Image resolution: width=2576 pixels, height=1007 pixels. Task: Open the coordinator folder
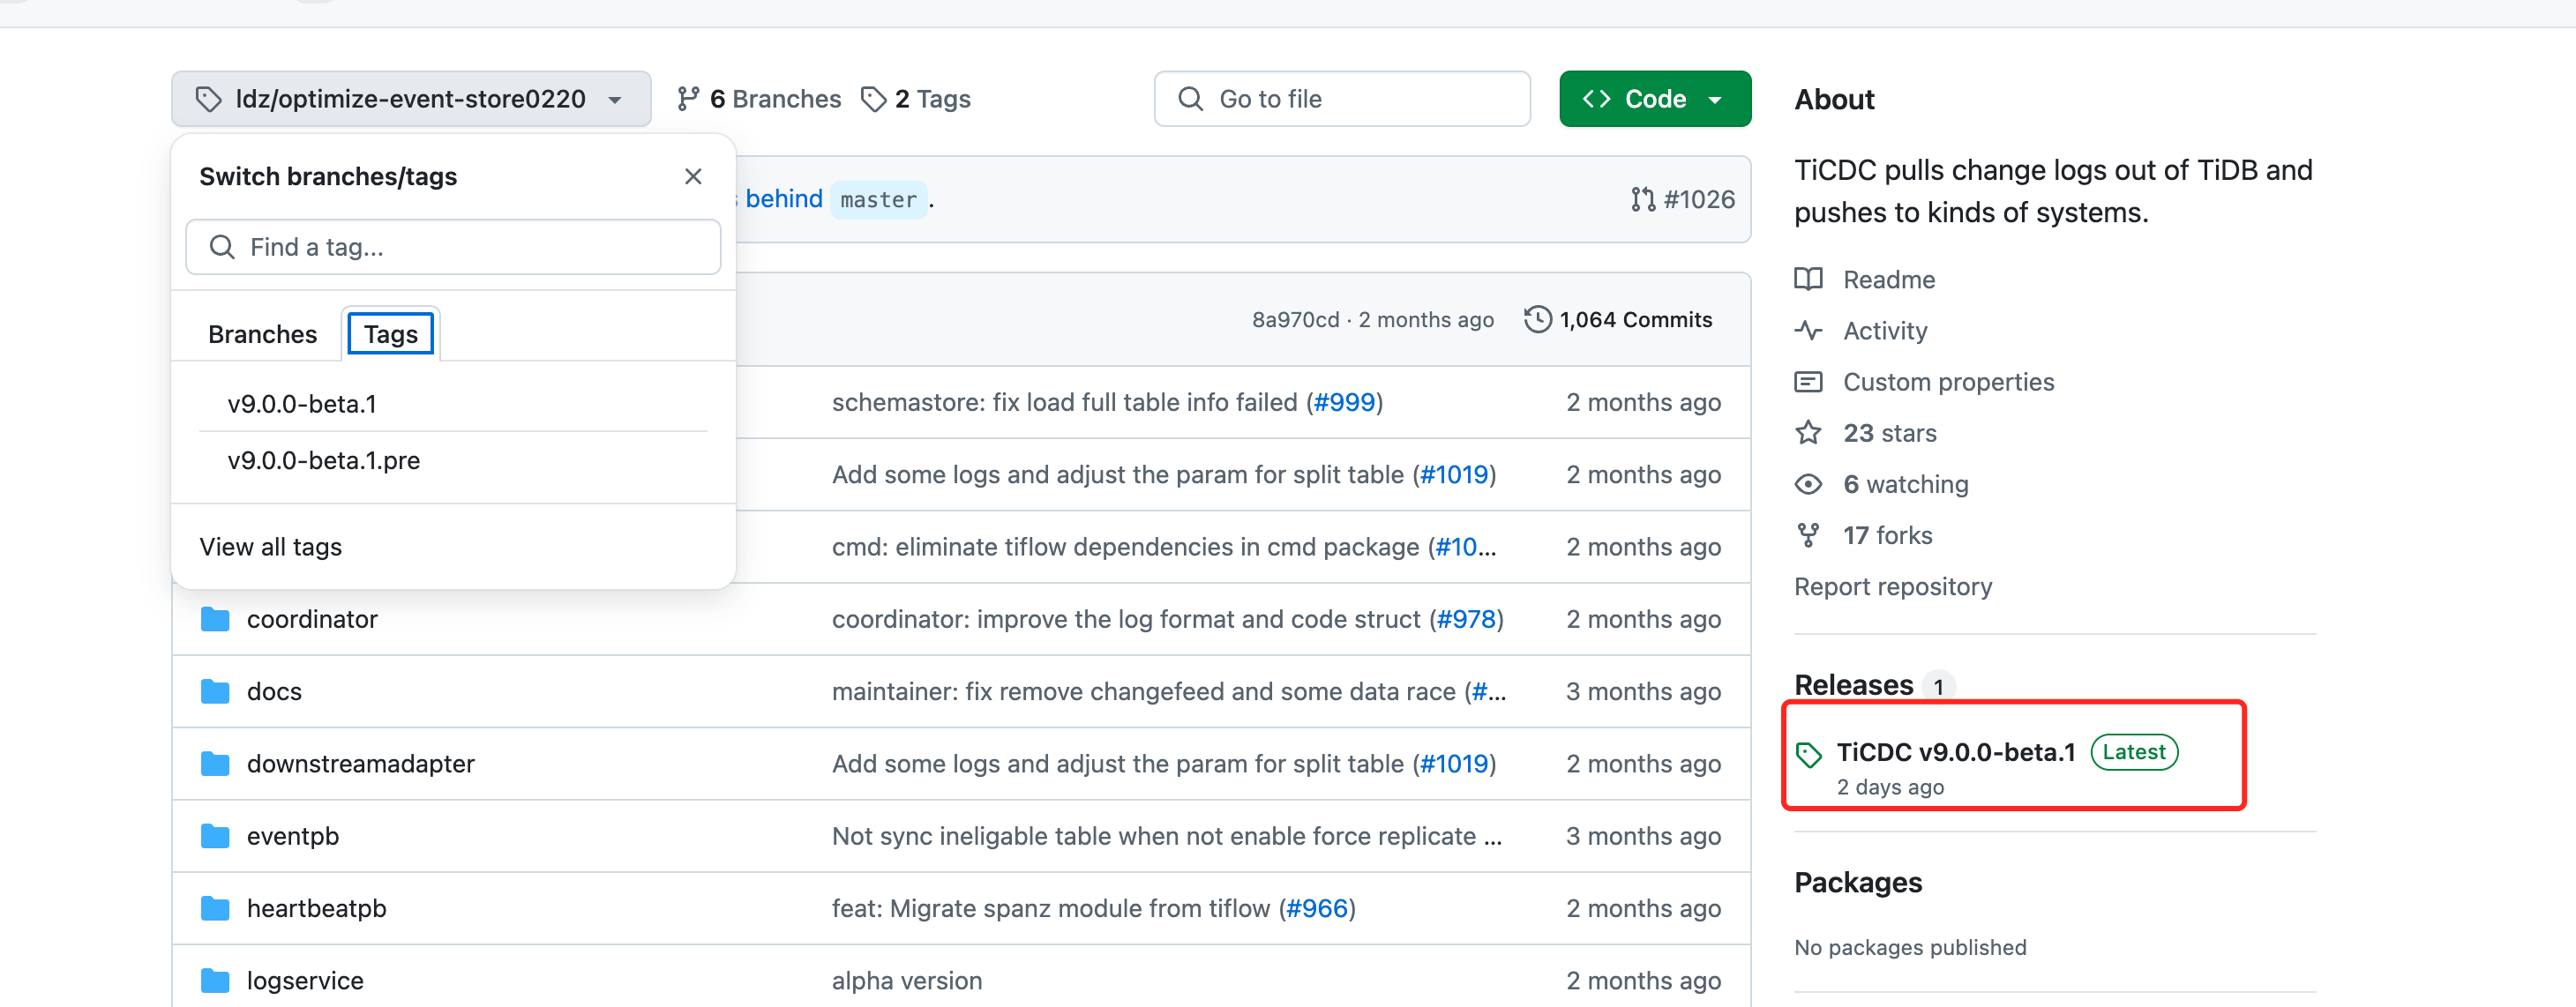click(312, 619)
